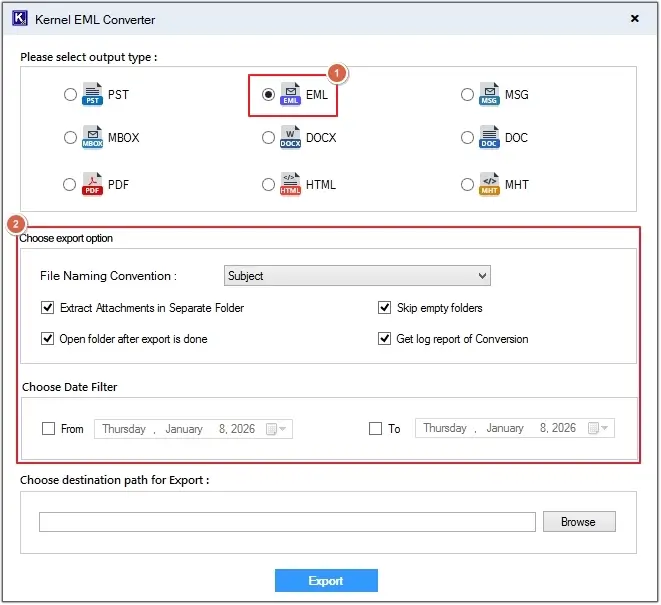661x605 pixels.
Task: Uncheck Open folder after export is done
Action: click(x=48, y=339)
